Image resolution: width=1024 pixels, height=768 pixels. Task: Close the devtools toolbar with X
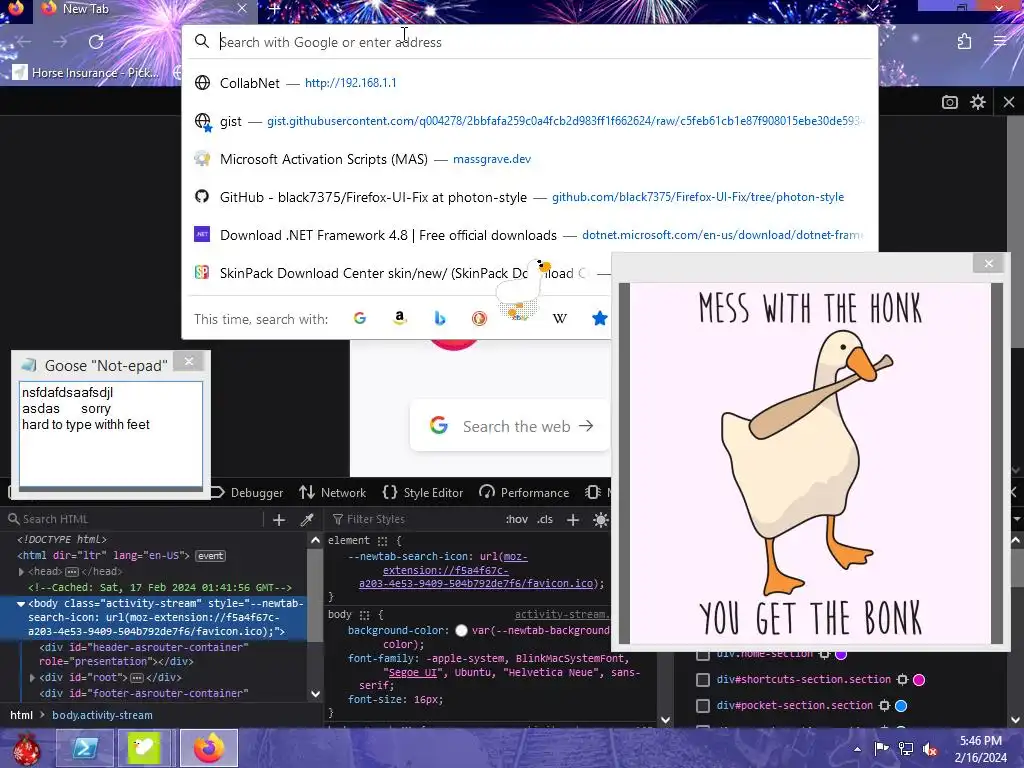(1009, 102)
